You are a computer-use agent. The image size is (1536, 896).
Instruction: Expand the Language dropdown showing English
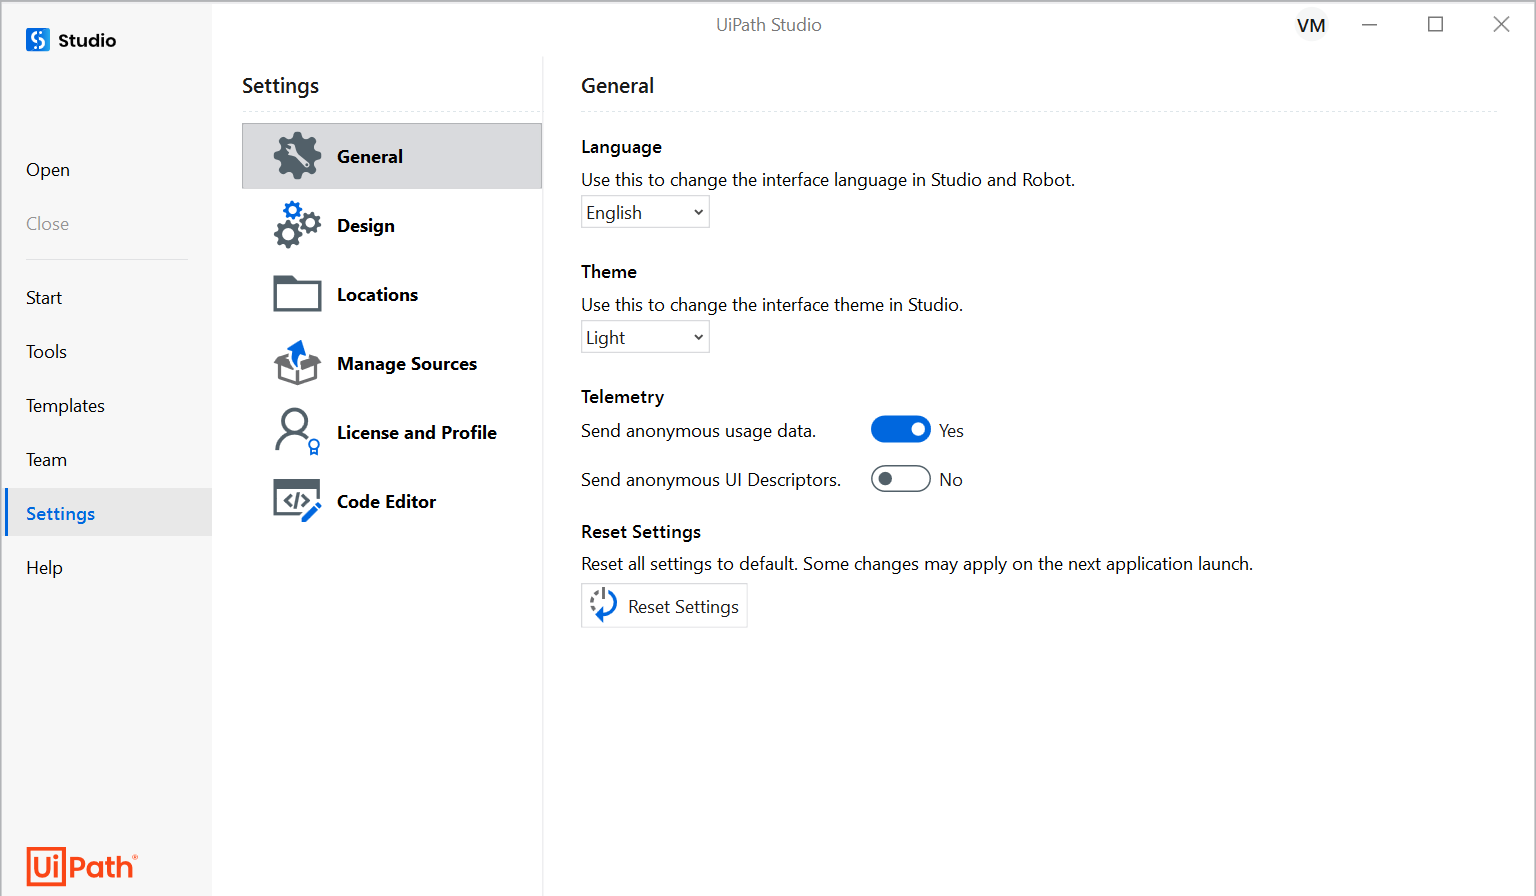645,212
